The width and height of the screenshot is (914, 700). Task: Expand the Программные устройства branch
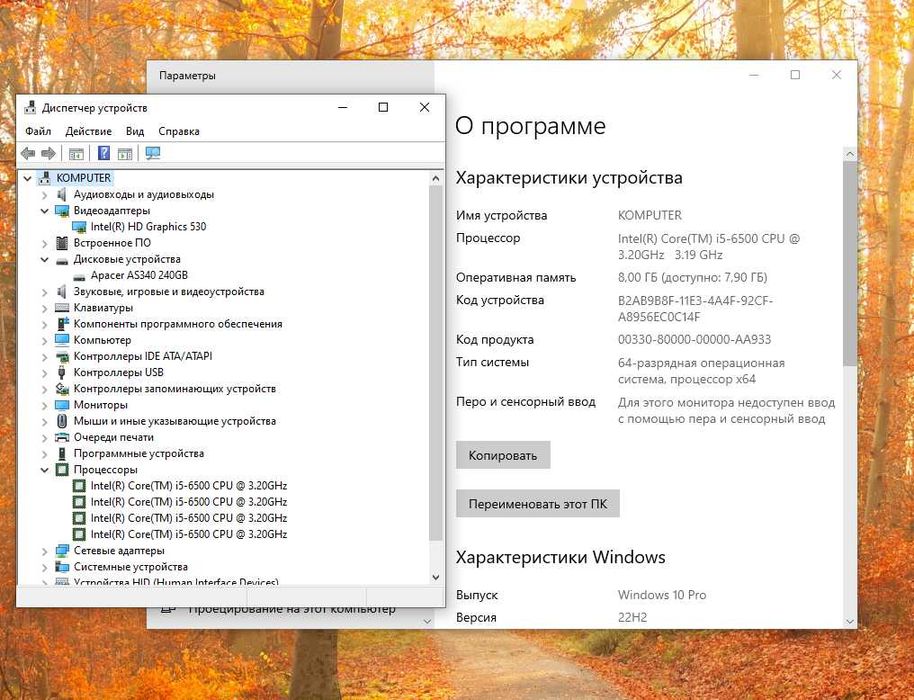[45, 453]
